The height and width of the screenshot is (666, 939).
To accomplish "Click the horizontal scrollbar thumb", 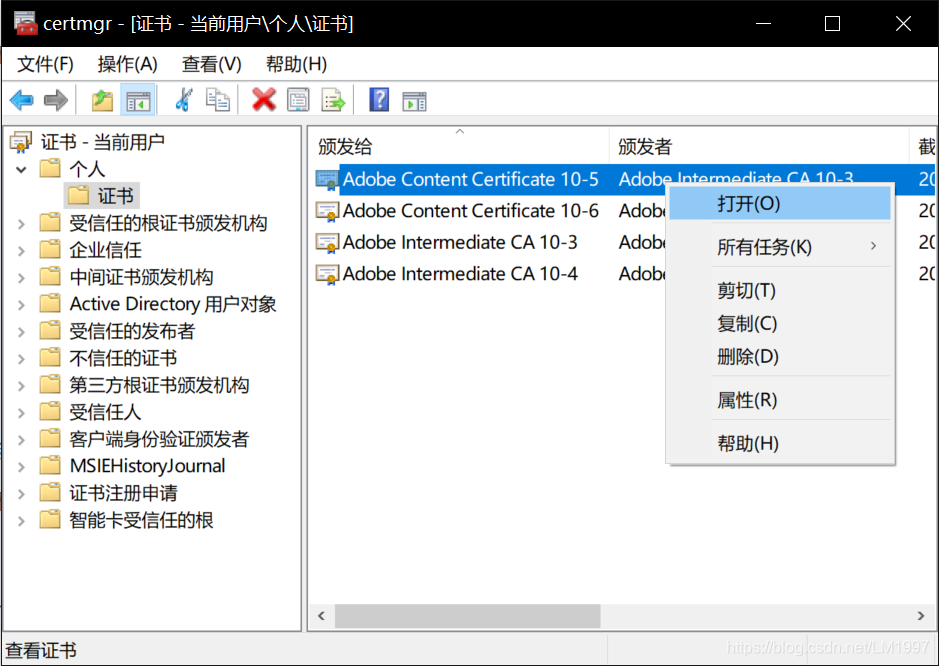I will point(467,616).
